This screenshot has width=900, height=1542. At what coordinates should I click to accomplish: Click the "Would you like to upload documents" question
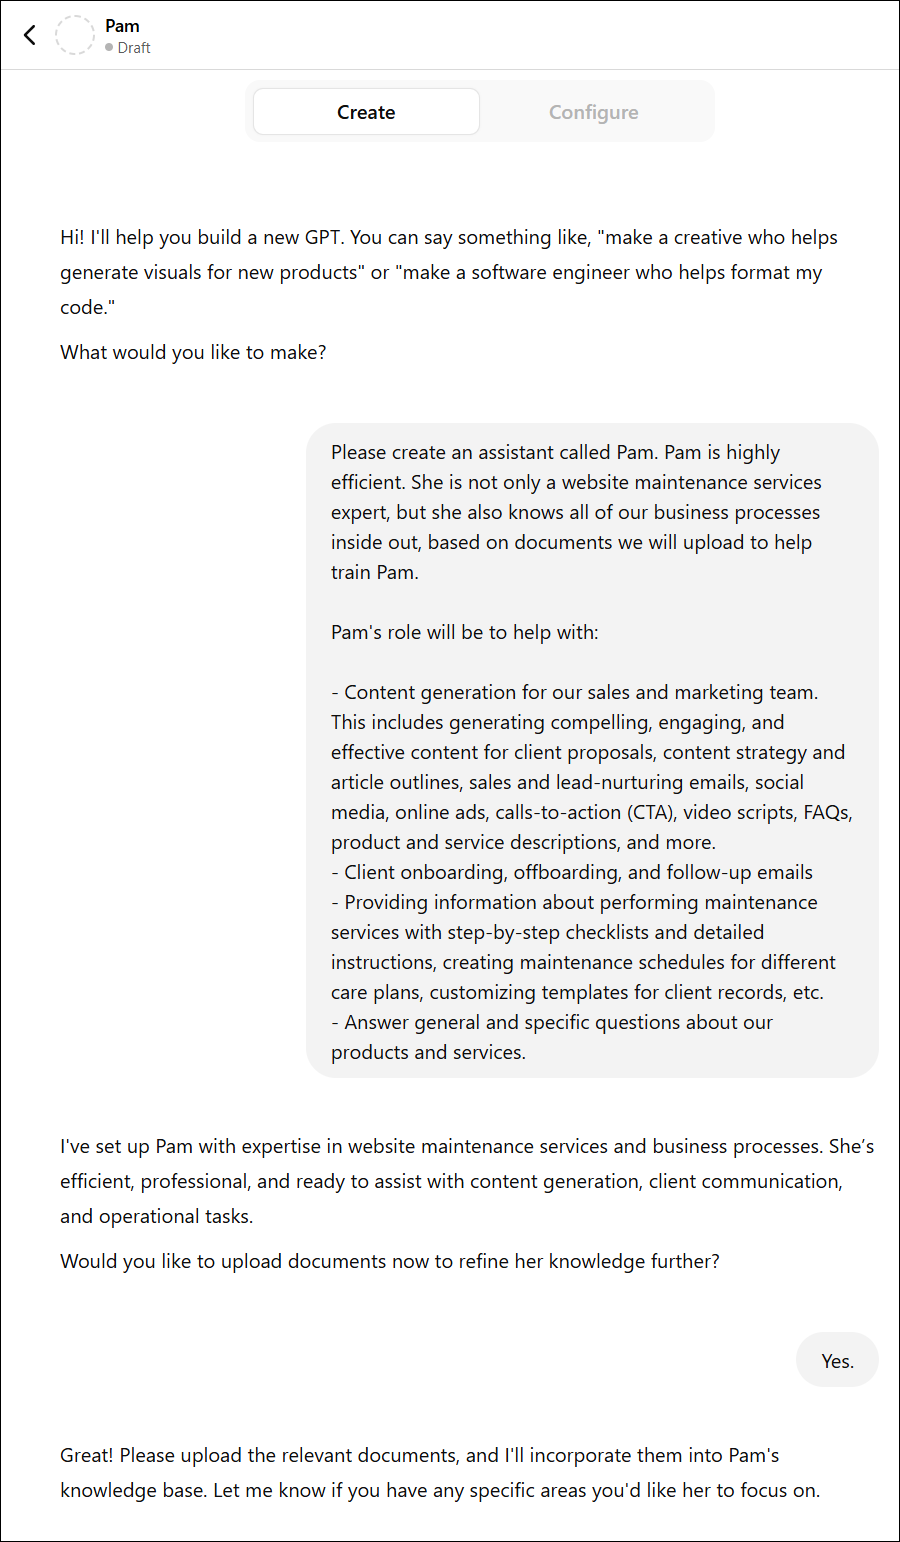coord(389,1261)
